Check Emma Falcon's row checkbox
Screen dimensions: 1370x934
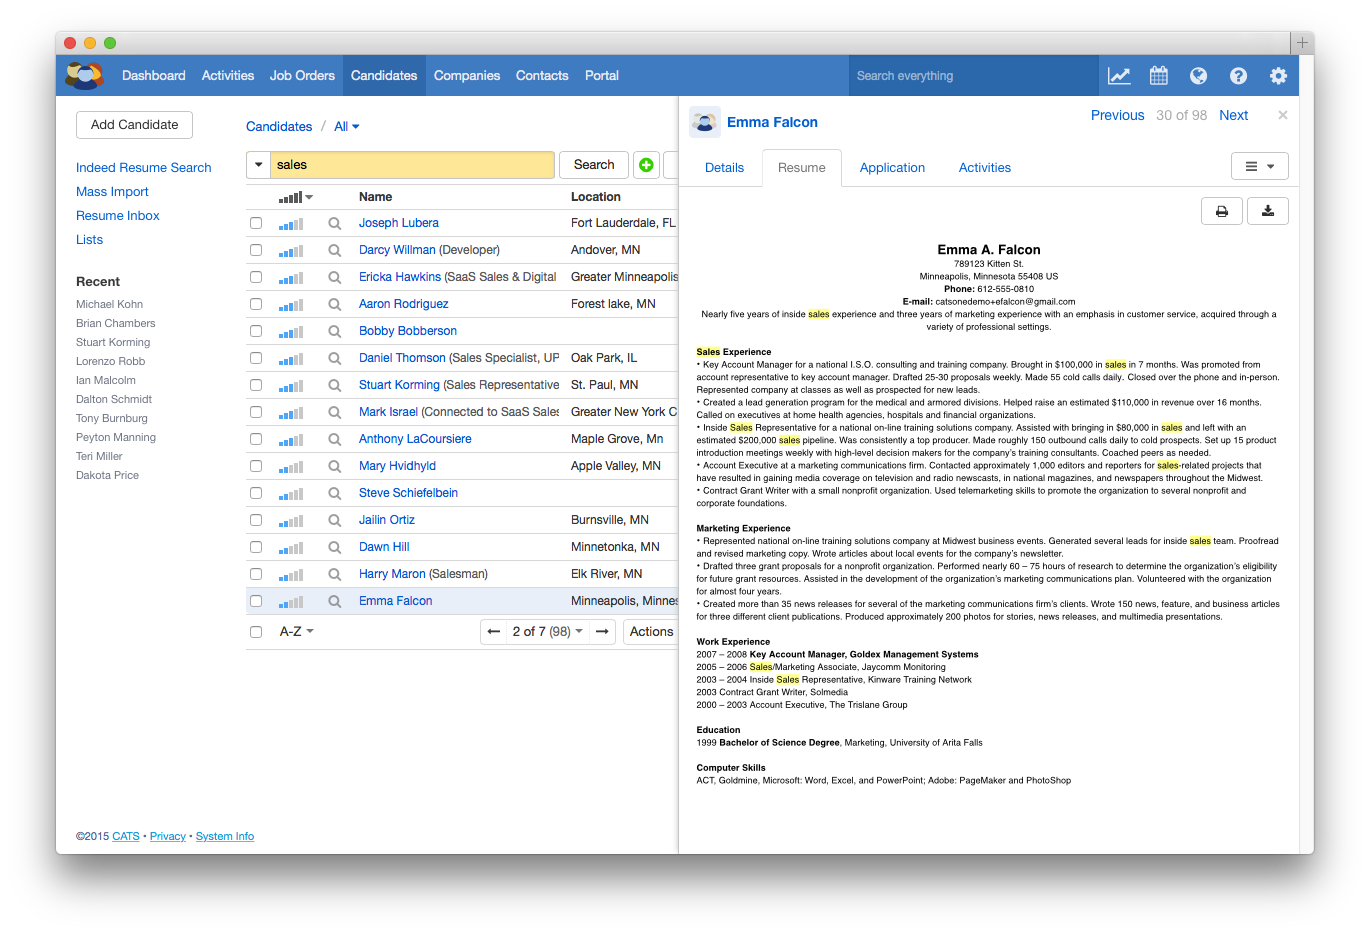coord(256,600)
